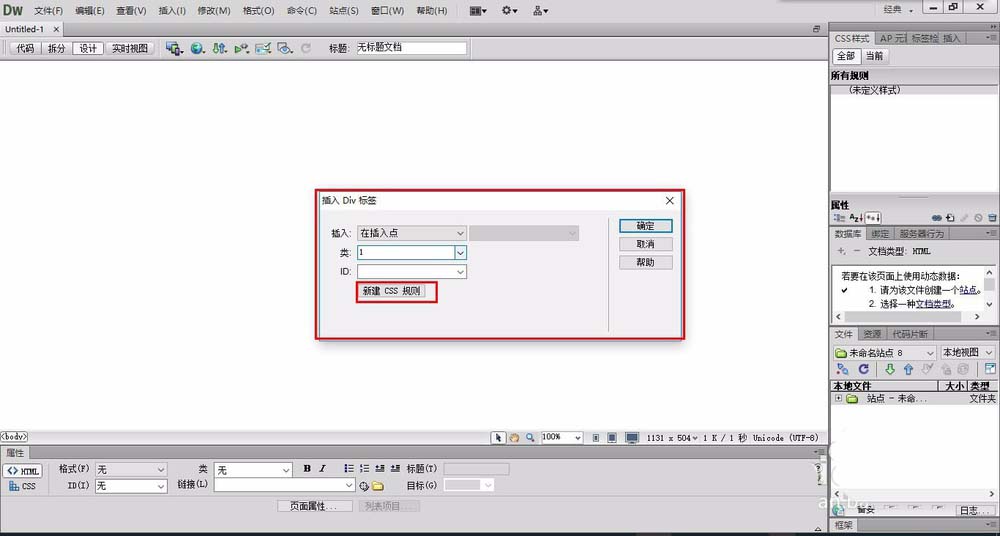This screenshot has height=536, width=1000.
Task: Expand the 站点 folder tree item
Action: click(x=838, y=398)
